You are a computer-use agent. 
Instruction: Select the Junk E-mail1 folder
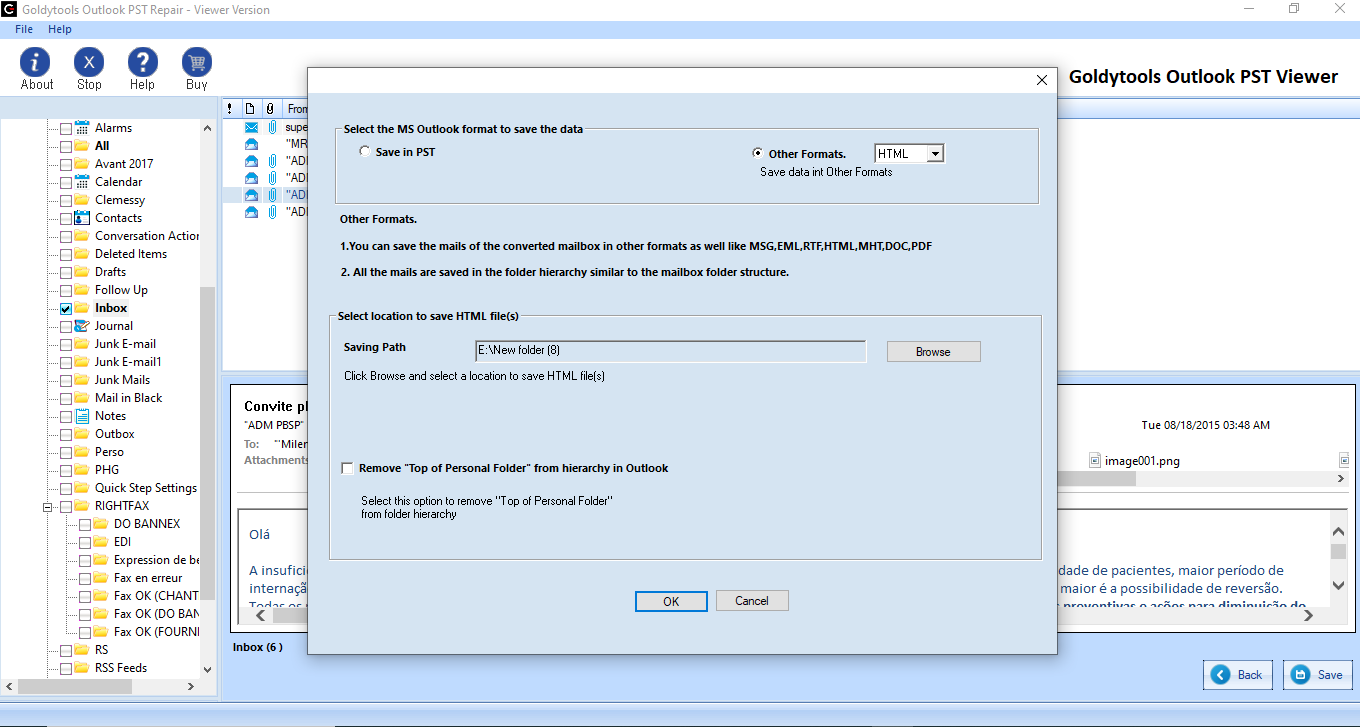128,362
